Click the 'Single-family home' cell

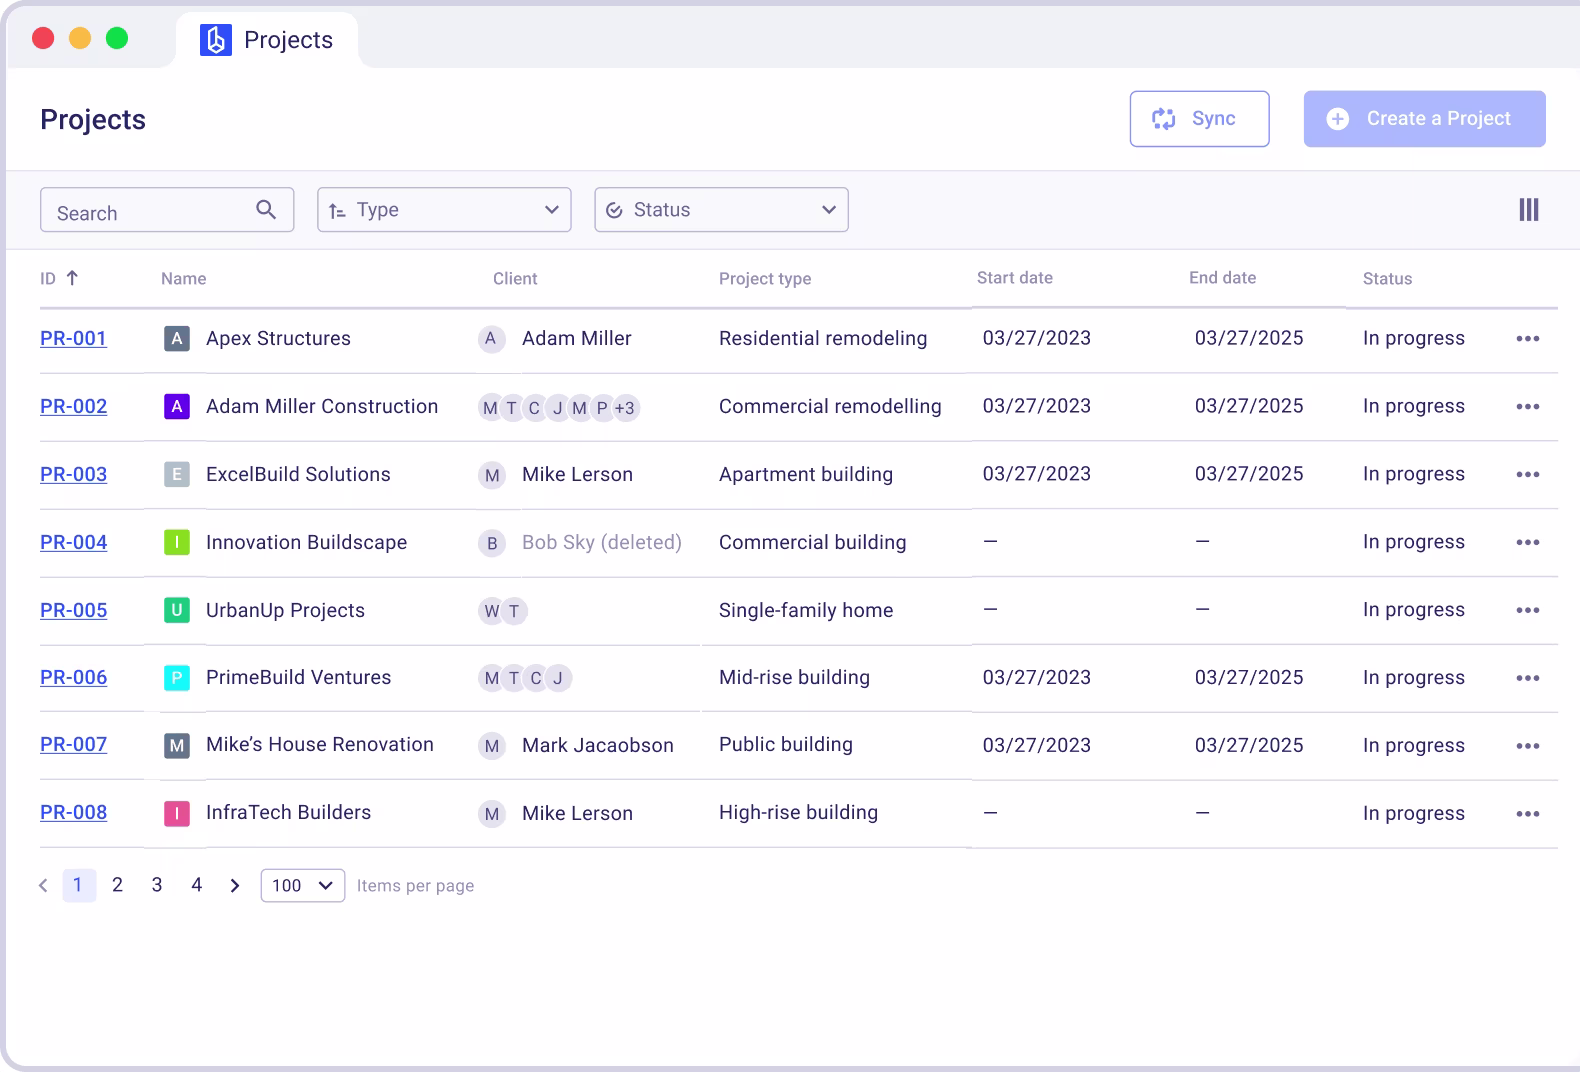pyautogui.click(x=806, y=610)
